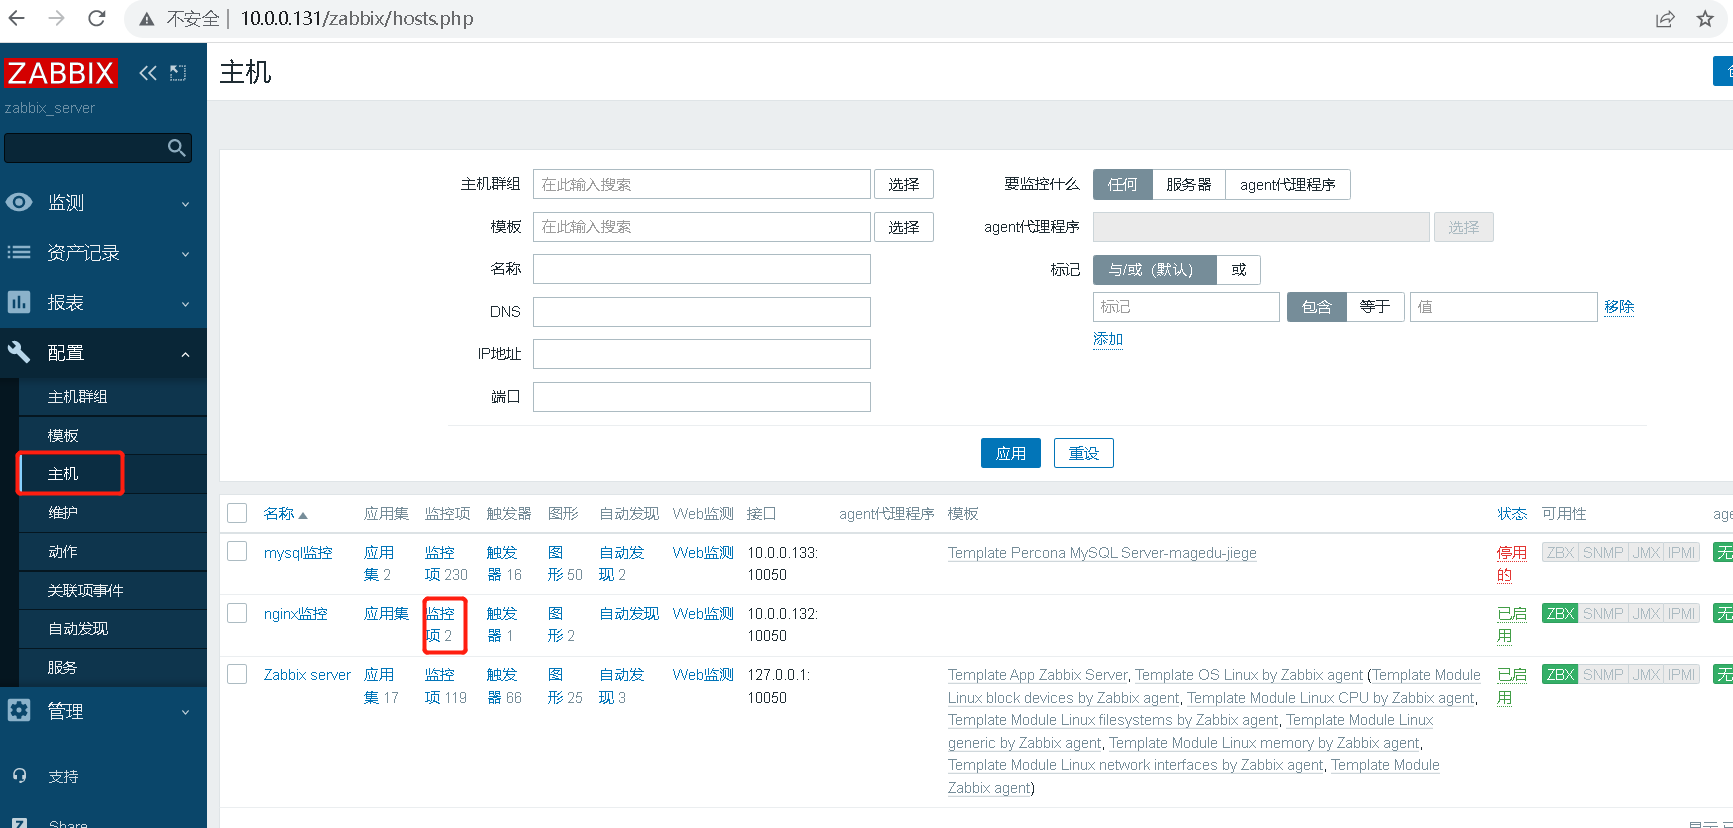Viewport: 1733px width, 828px height.
Task: Click the 重设 filter button
Action: (1084, 453)
